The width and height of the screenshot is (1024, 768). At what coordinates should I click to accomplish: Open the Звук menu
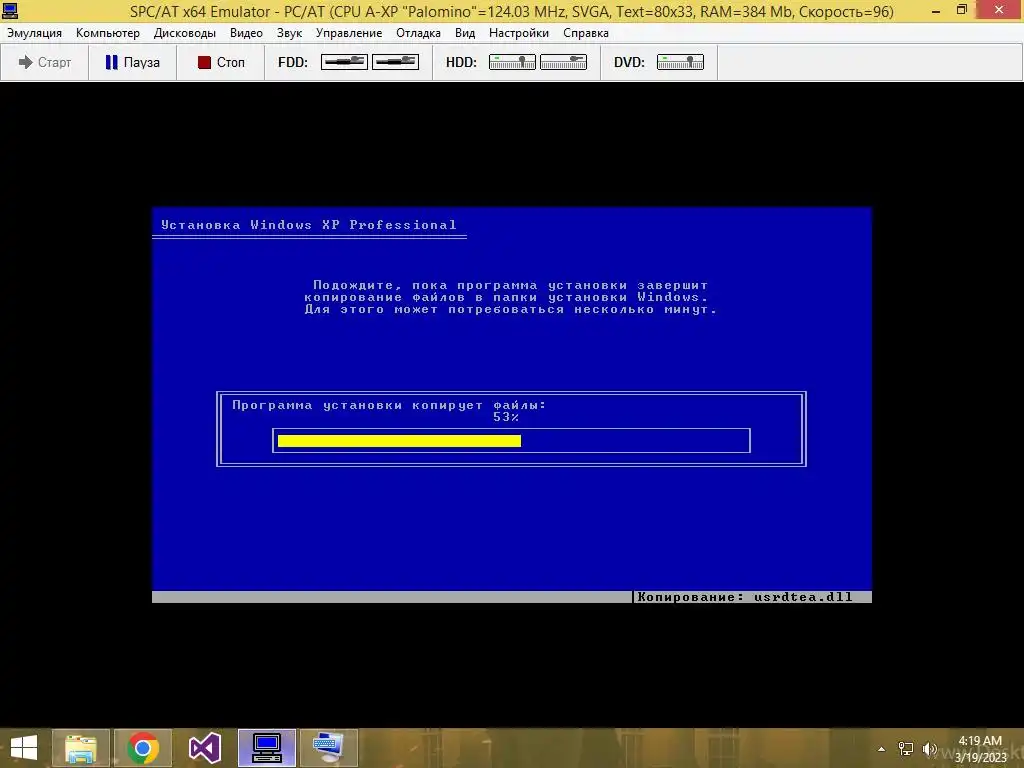click(289, 33)
